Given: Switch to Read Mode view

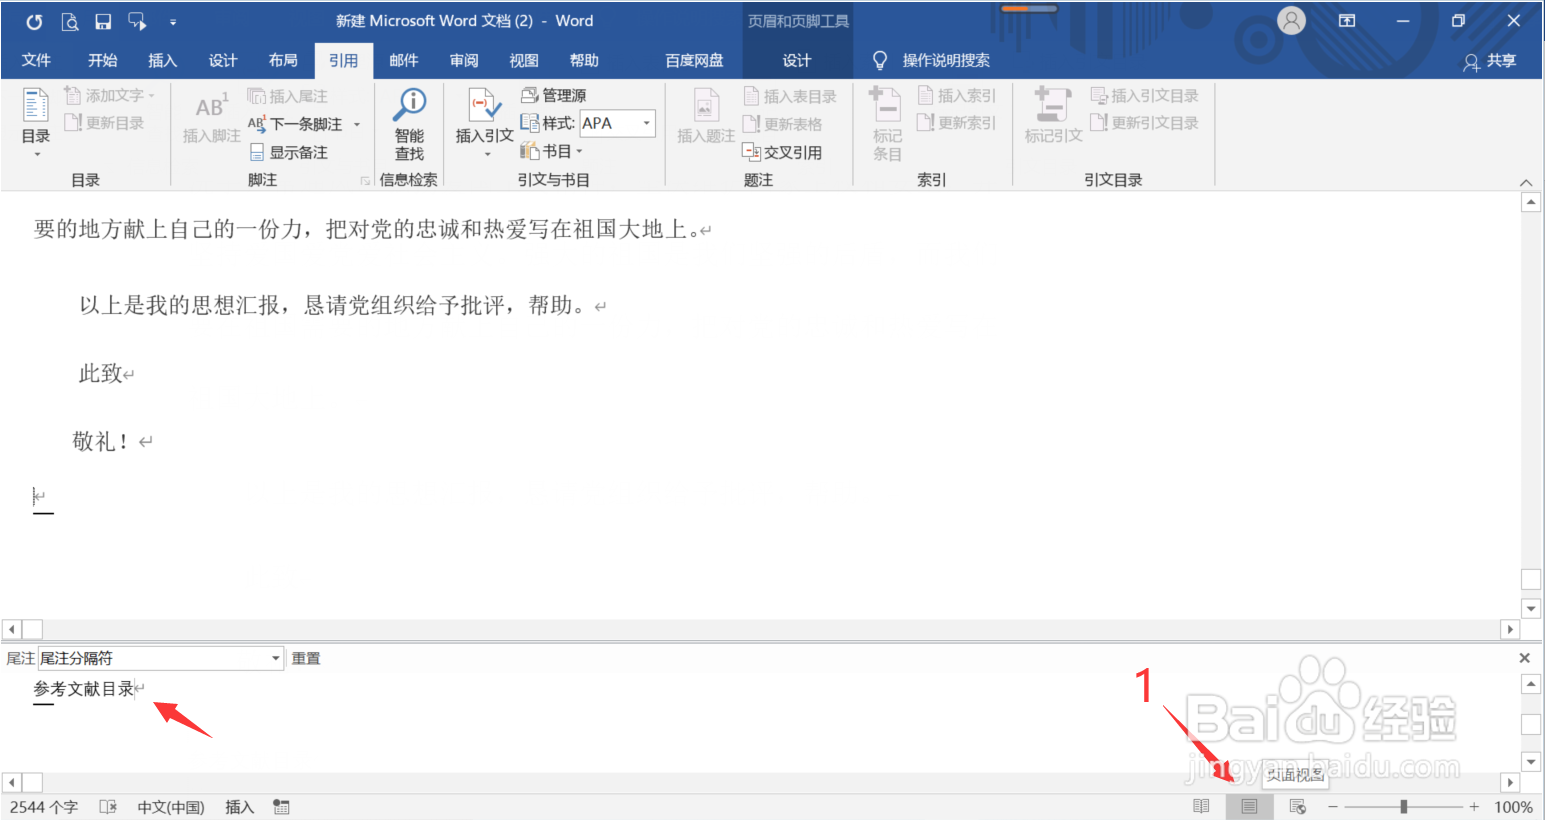Looking at the screenshot, I should click(x=1202, y=807).
